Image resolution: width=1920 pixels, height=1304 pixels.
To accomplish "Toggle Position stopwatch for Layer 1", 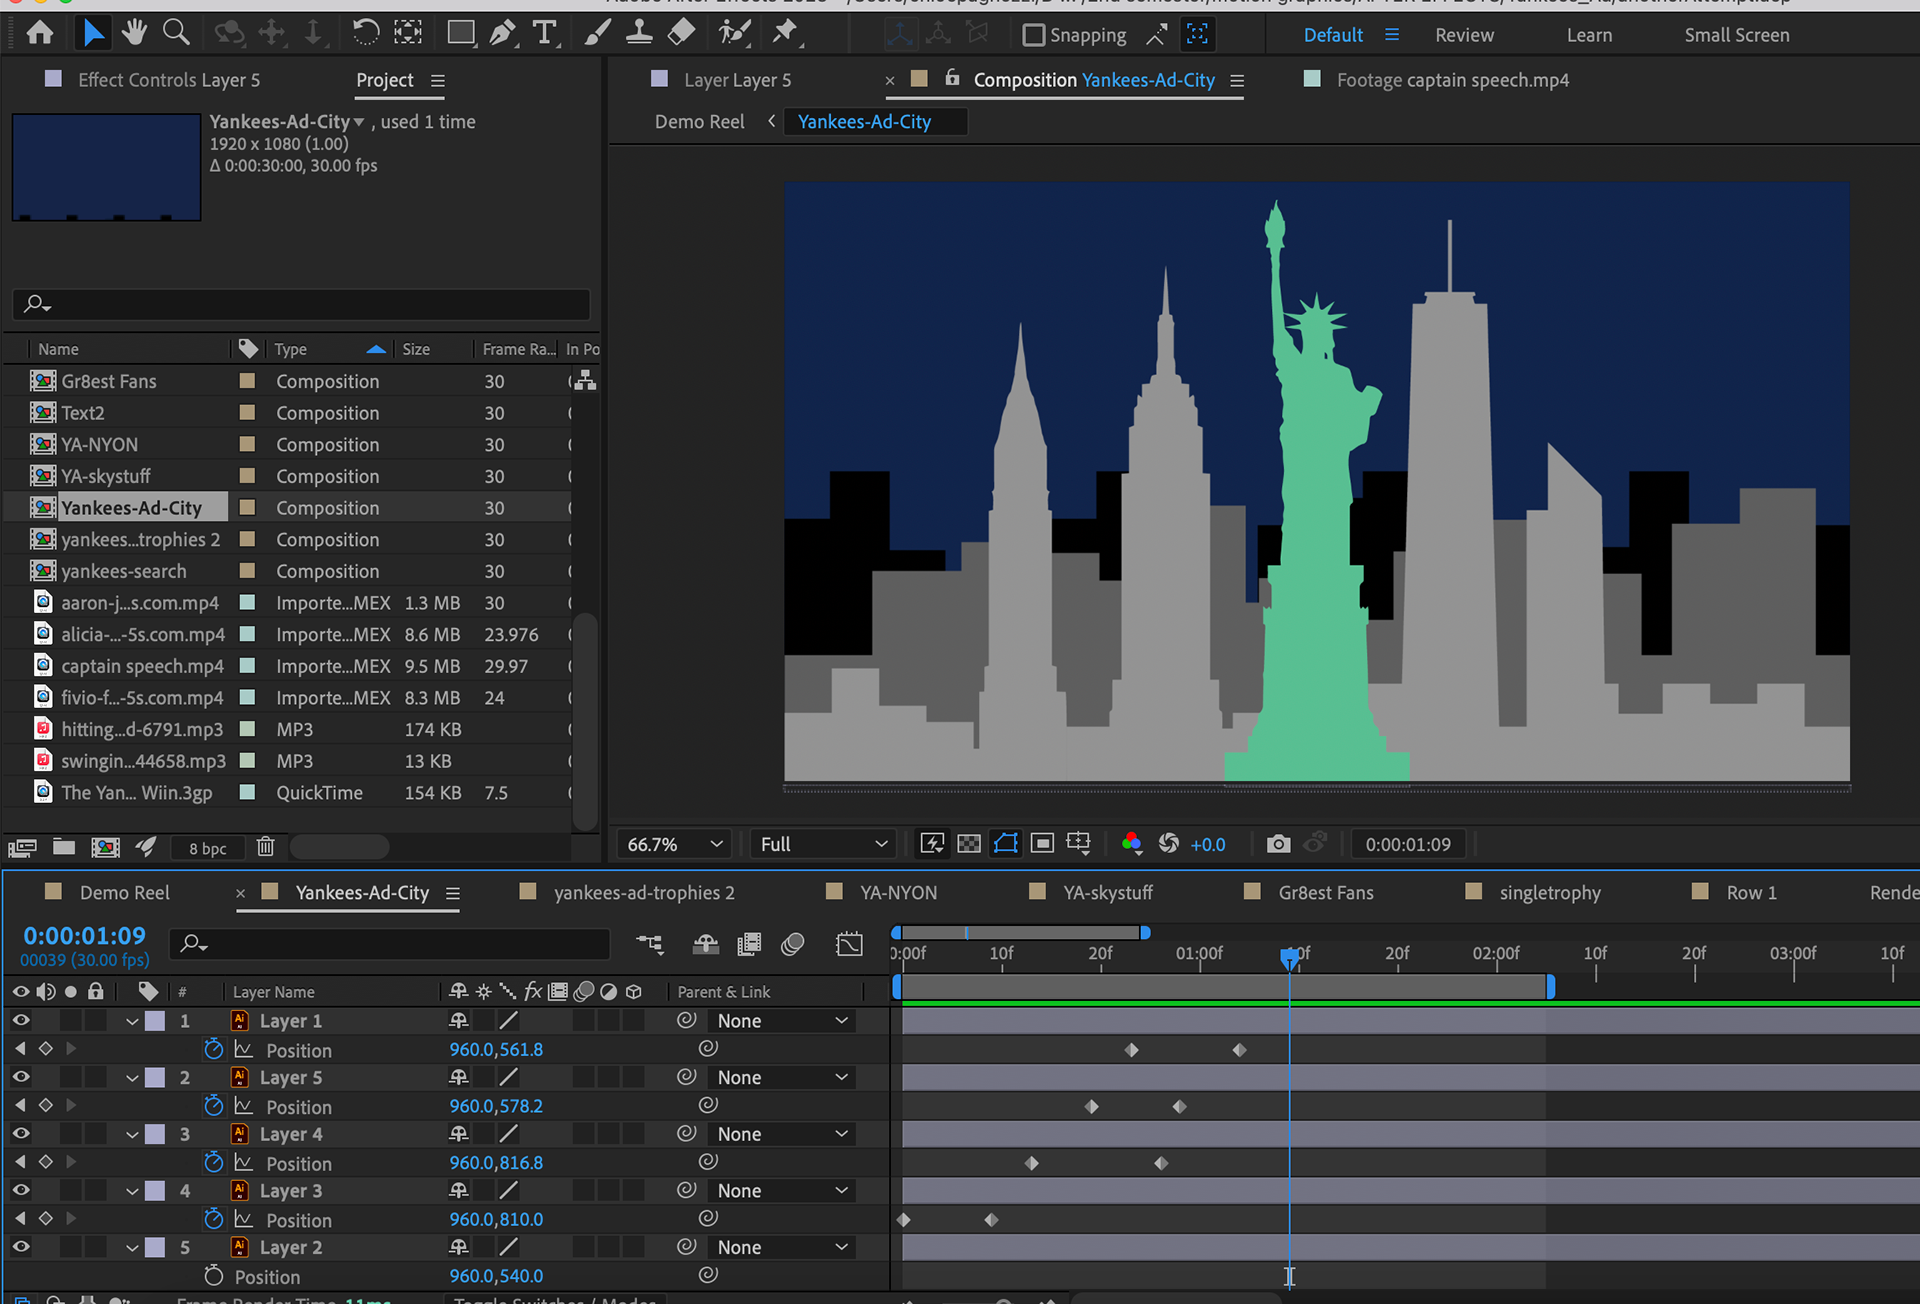I will tap(213, 1049).
